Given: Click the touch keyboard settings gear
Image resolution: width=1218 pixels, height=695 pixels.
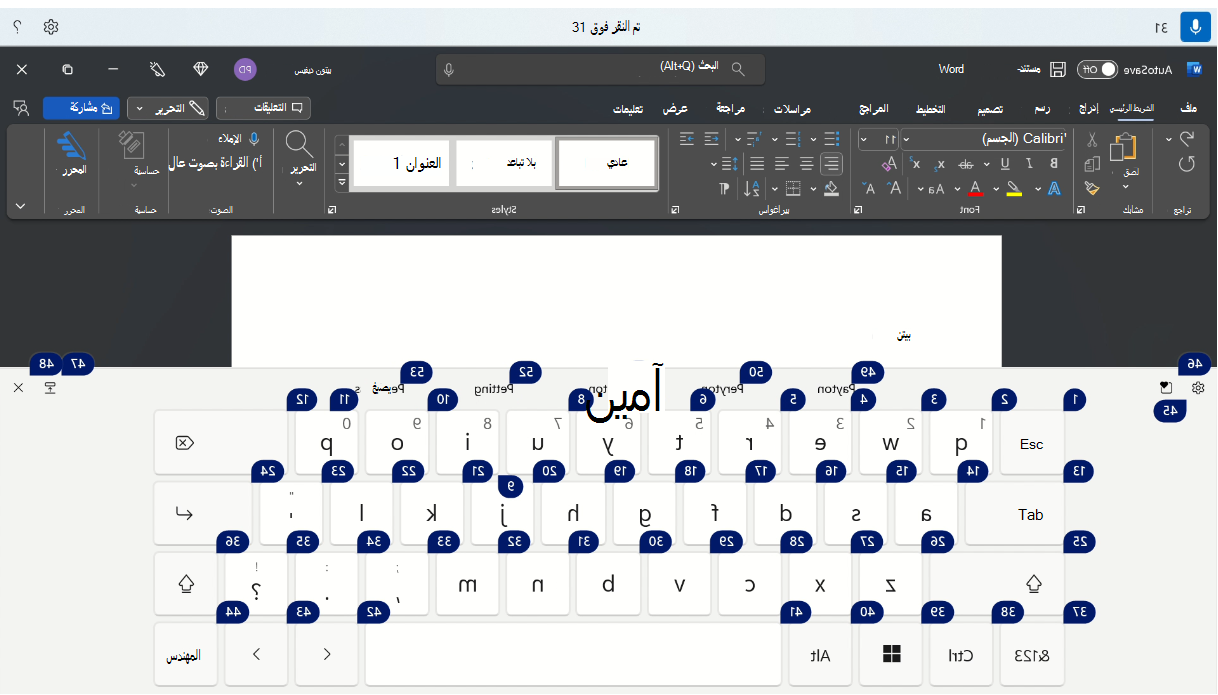Looking at the screenshot, I should point(1198,387).
